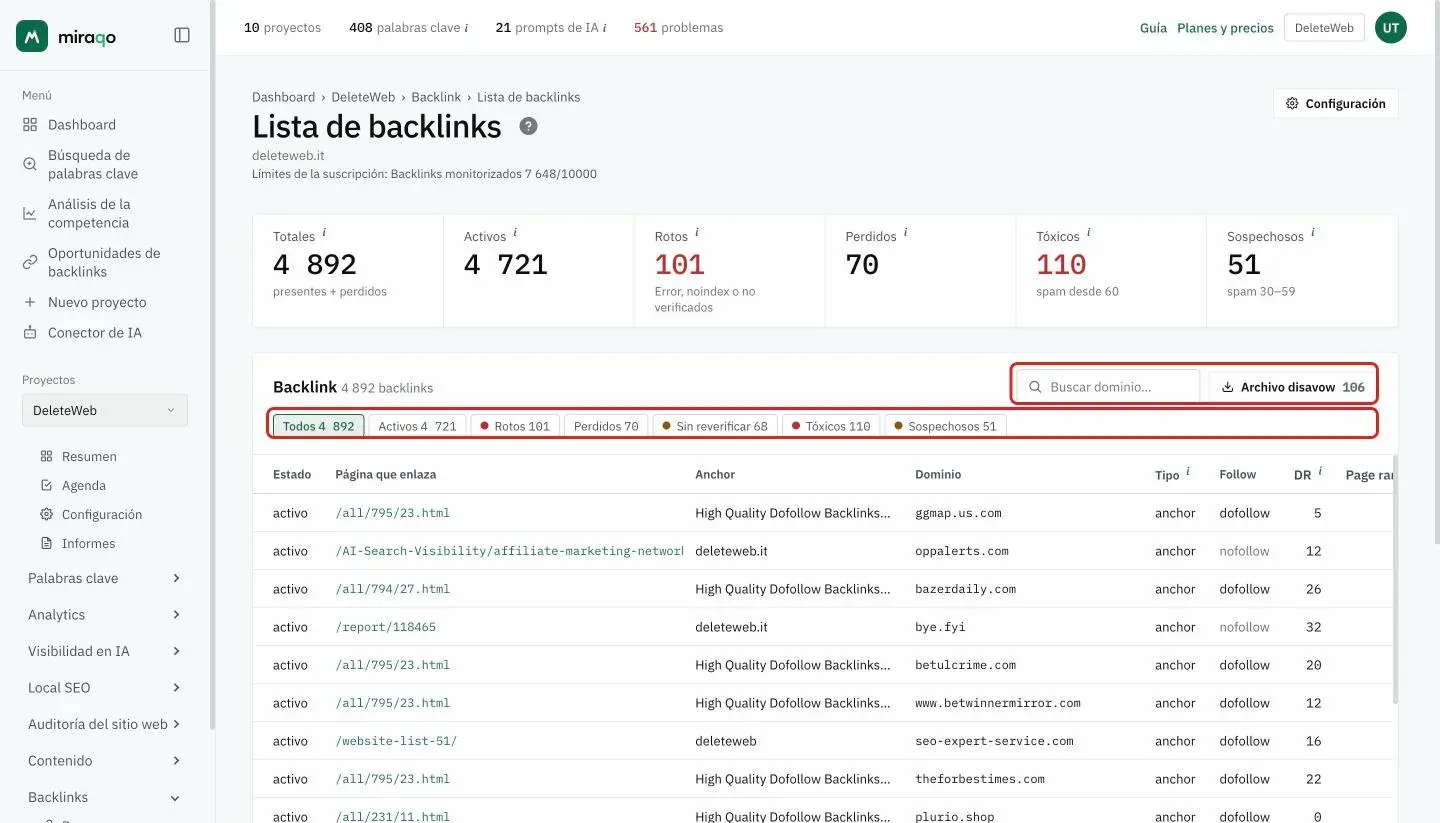Open the UT user avatar menu
Viewport: 1440px width, 823px height.
click(1390, 28)
